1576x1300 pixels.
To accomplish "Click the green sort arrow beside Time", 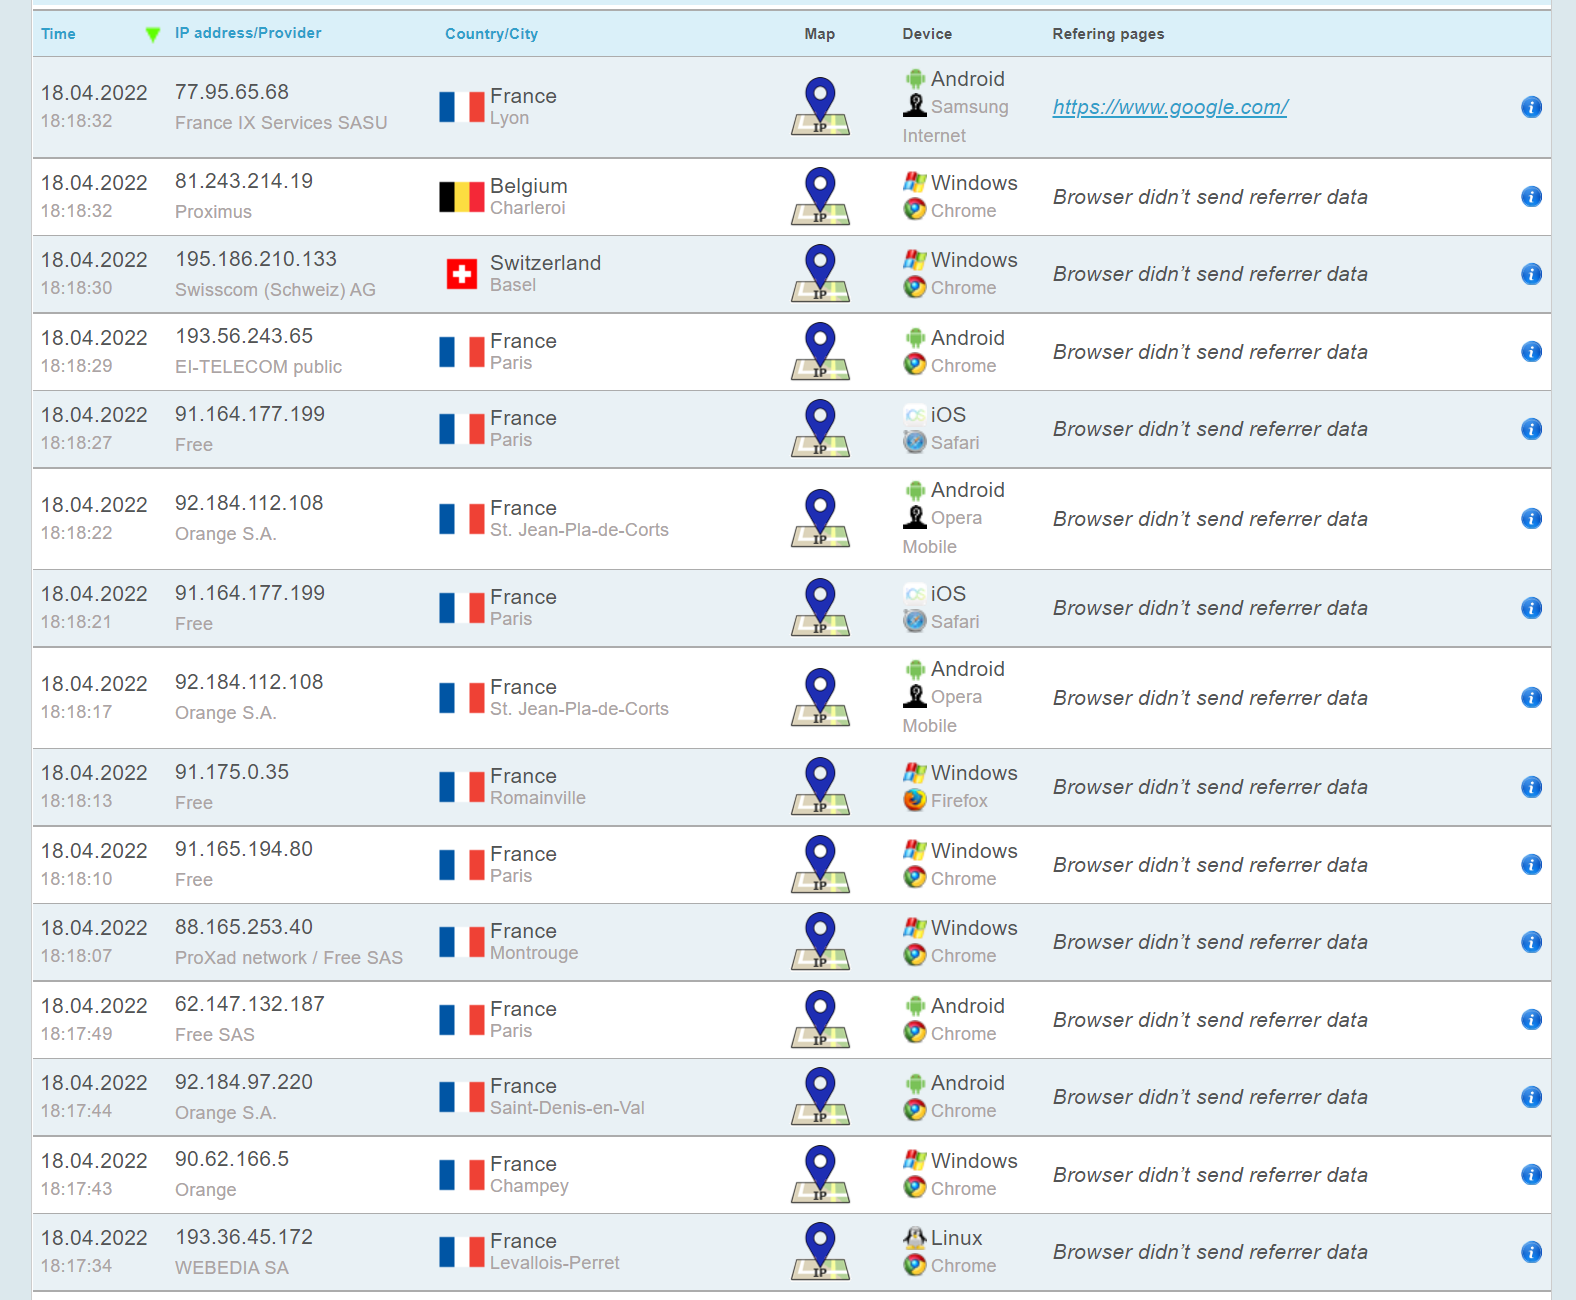I will click(x=153, y=35).
